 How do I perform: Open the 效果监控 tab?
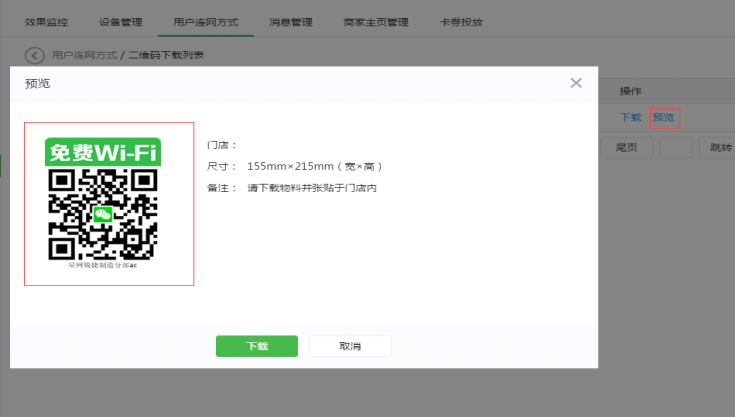coord(46,22)
